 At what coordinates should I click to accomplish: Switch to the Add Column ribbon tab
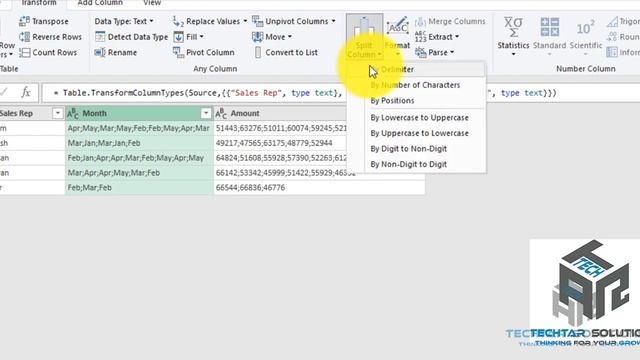[100, 3]
